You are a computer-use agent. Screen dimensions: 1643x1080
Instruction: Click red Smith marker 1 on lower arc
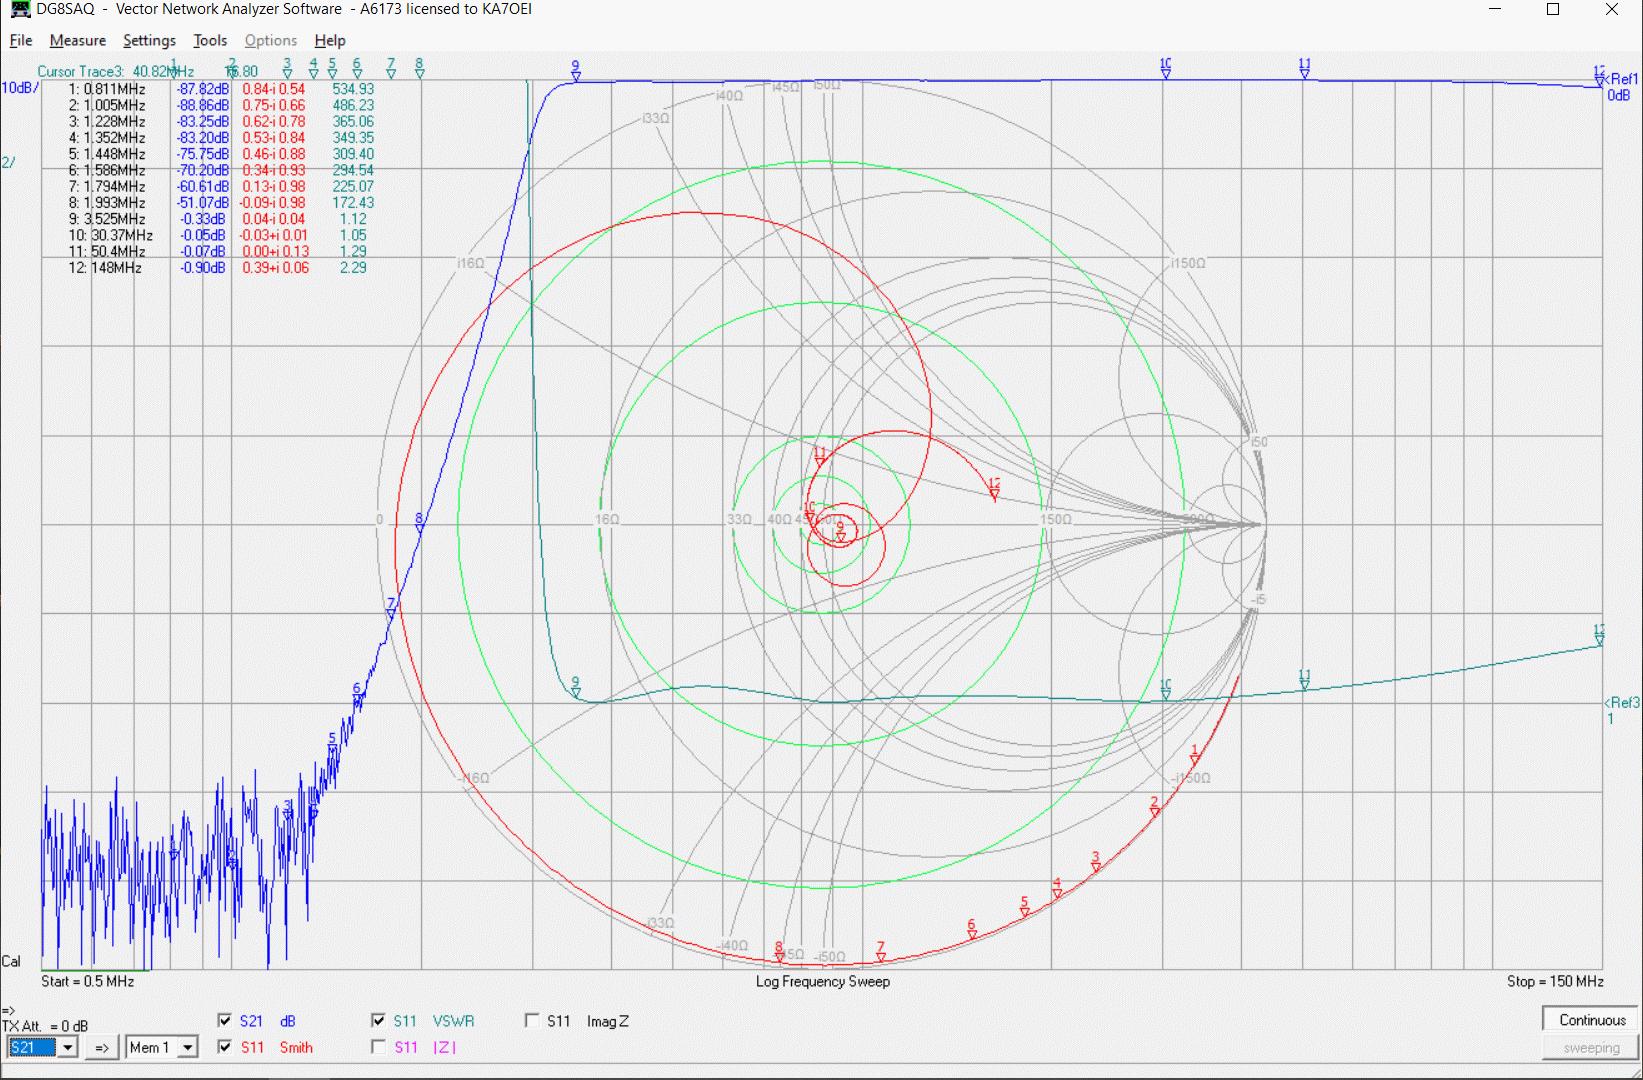[1194, 756]
